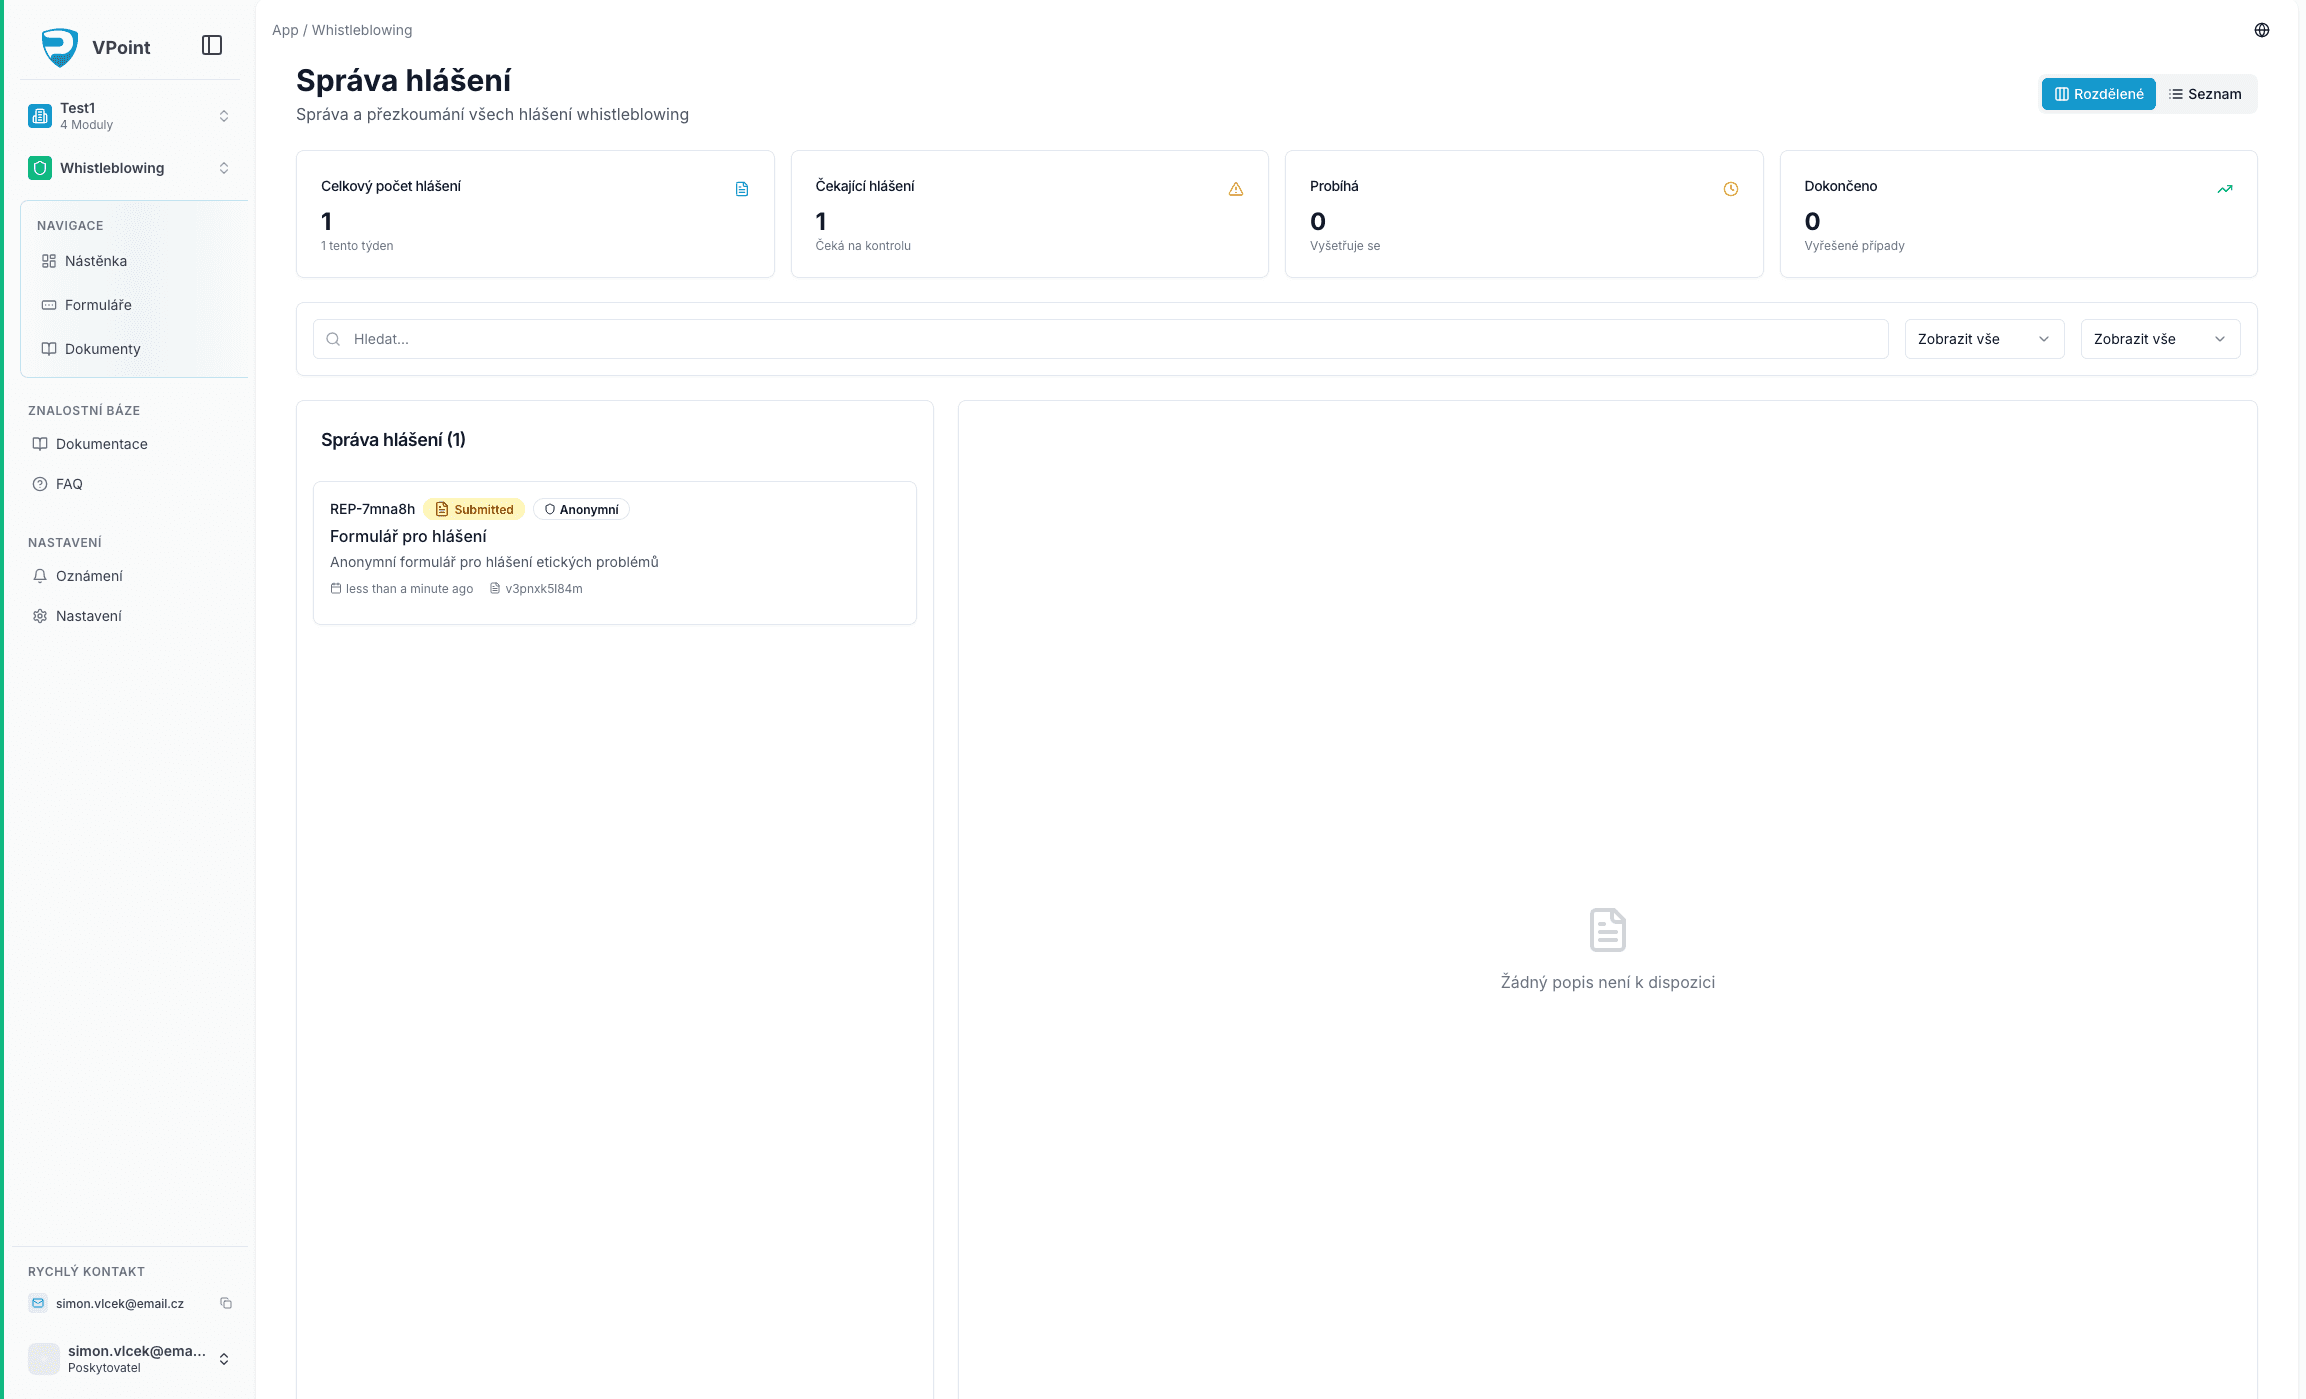Expand the Test1 organization switcher
The image size is (2306, 1399).
[130, 116]
